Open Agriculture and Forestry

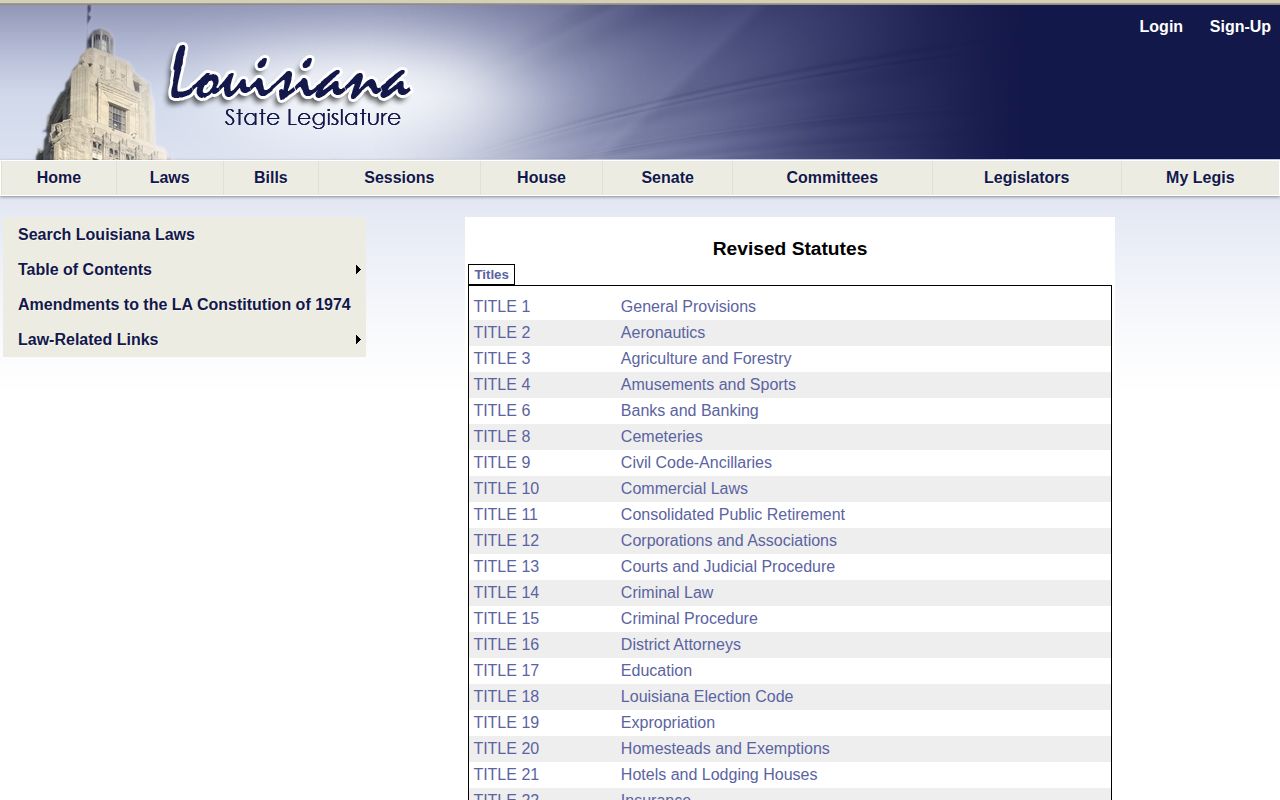(706, 359)
